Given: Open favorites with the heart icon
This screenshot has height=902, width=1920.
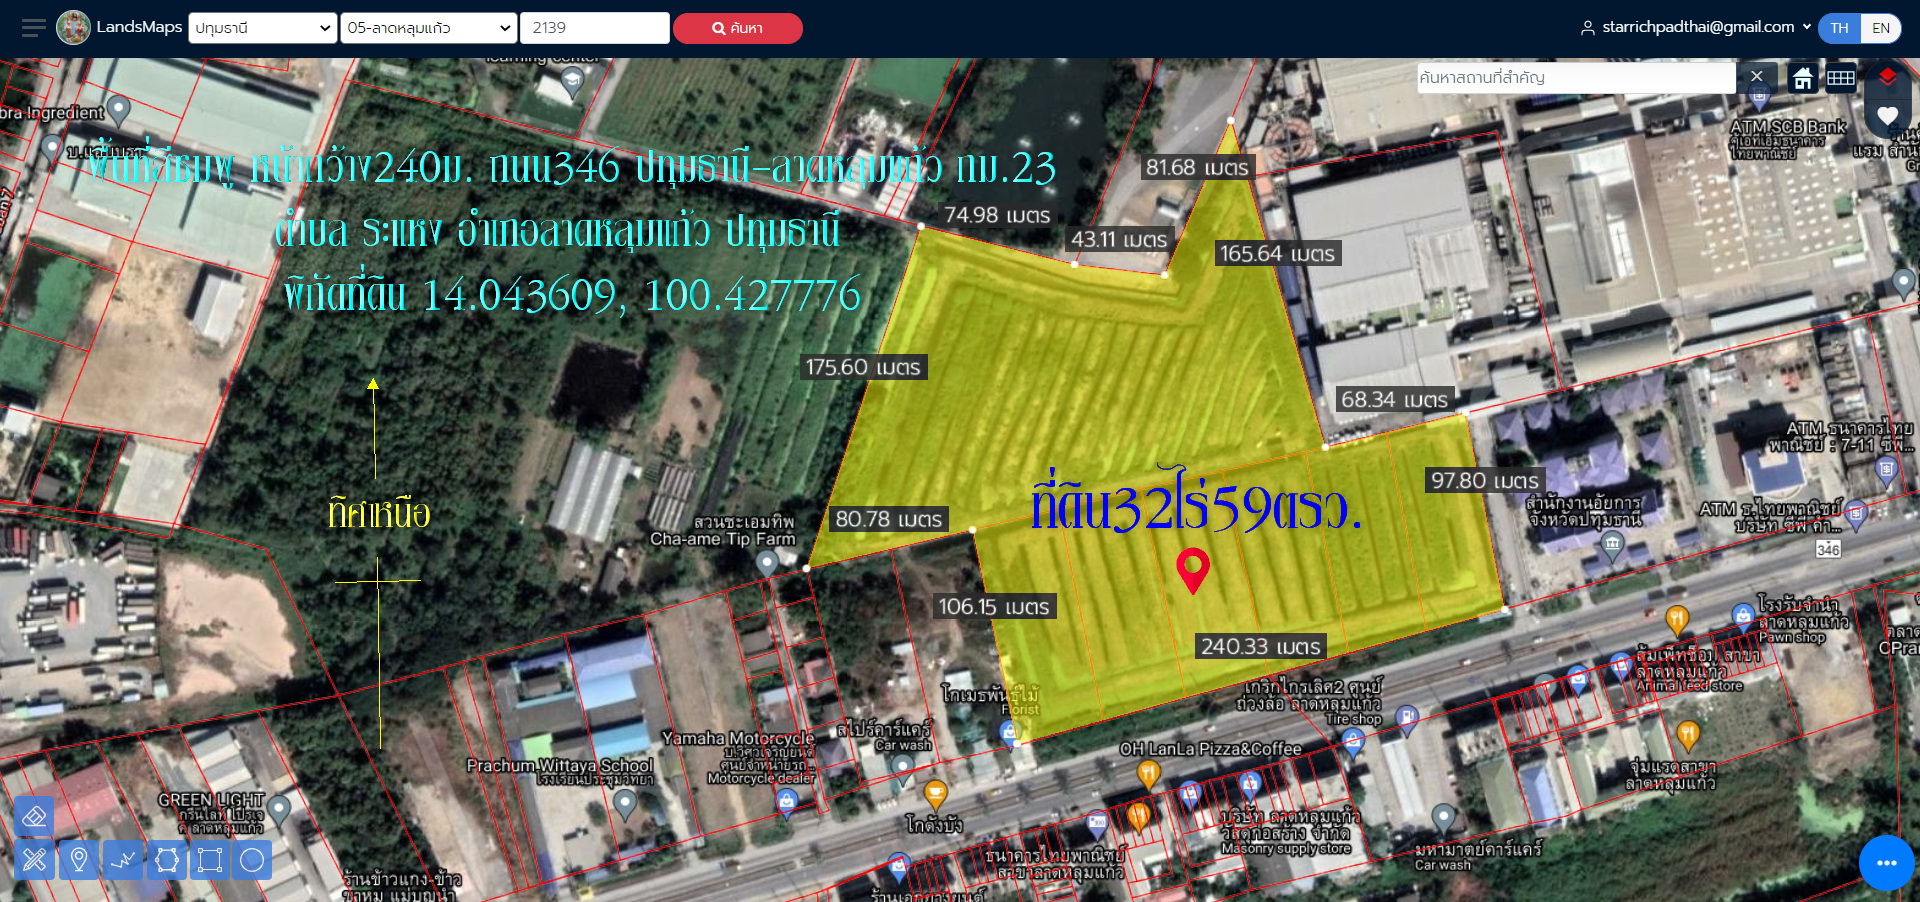Looking at the screenshot, I should click(x=1887, y=116).
